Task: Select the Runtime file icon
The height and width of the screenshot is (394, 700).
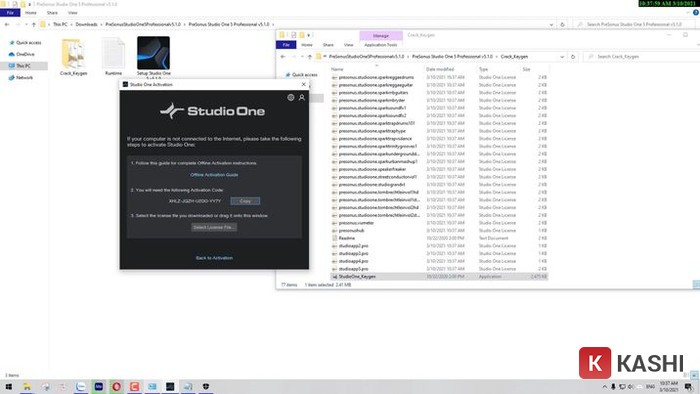Action: point(113,54)
